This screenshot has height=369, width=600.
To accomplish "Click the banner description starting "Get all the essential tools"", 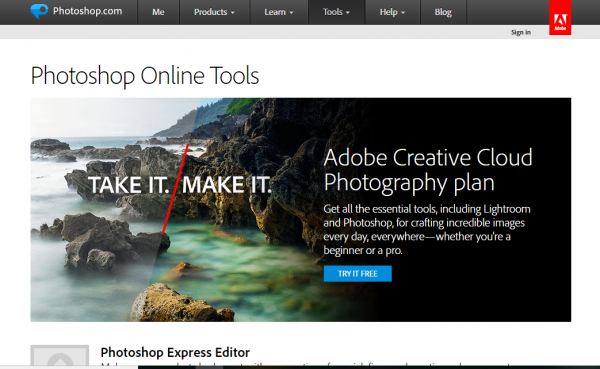I will point(427,230).
